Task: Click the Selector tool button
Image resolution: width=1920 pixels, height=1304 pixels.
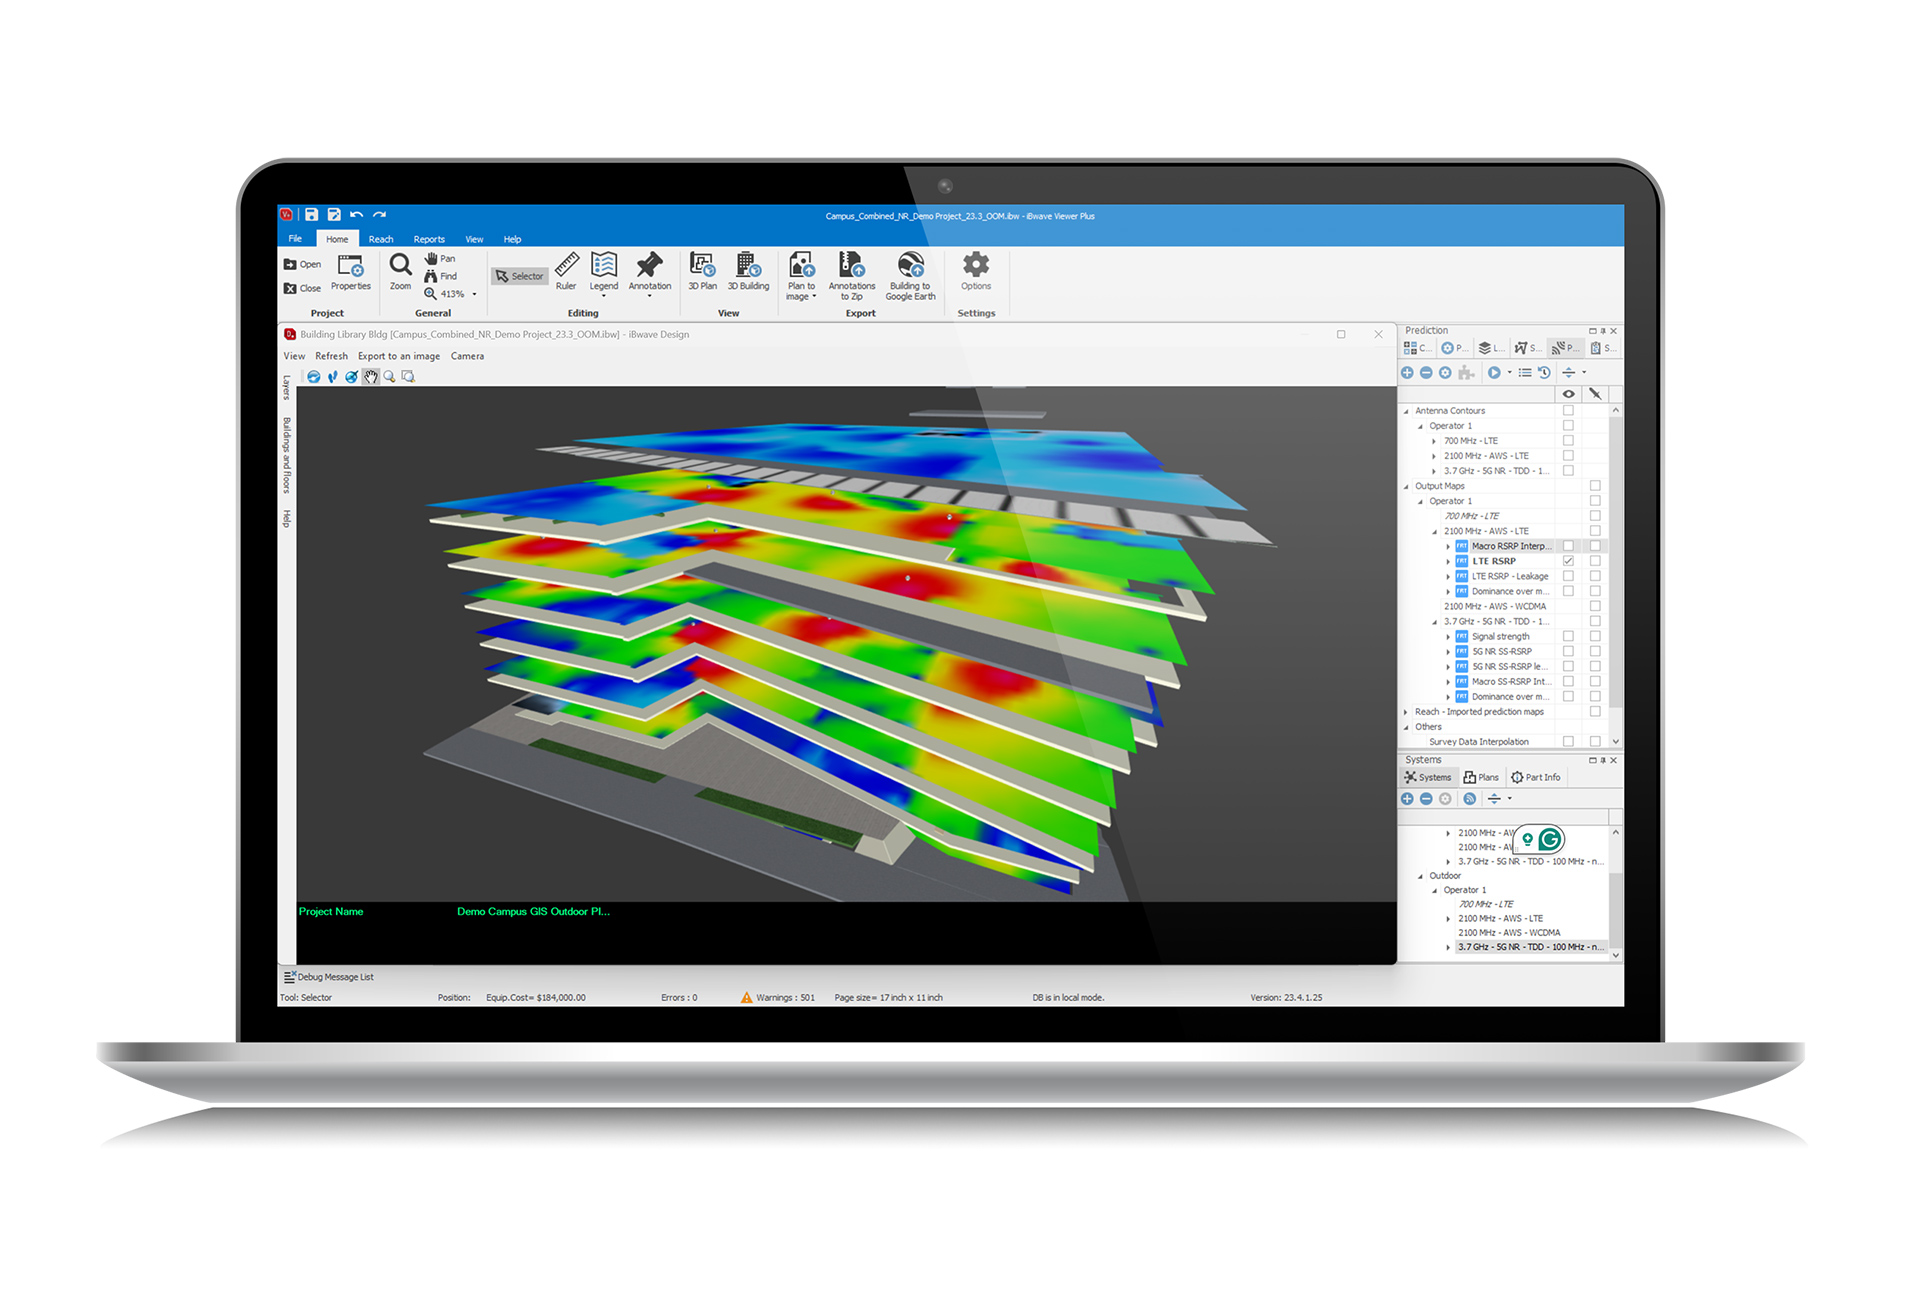Action: click(x=520, y=276)
